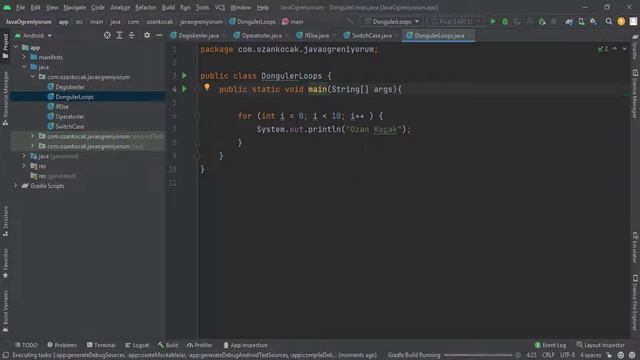640x360 pixels.
Task: Open the File menu
Action: point(20,7)
